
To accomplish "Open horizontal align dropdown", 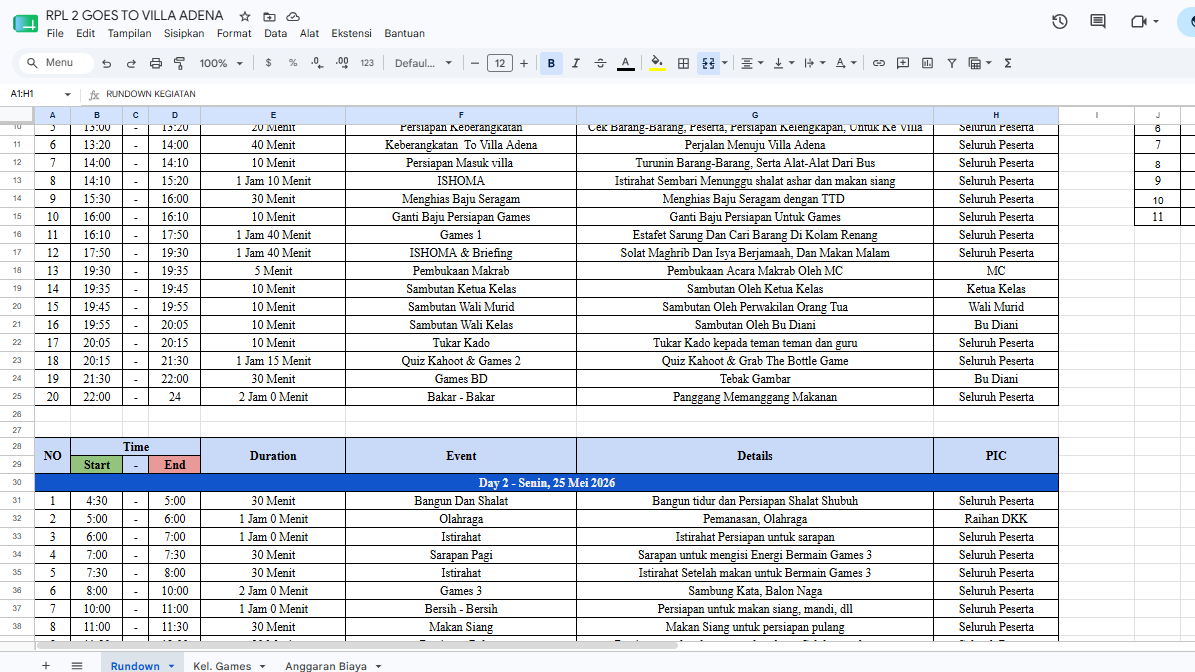I will point(752,63).
